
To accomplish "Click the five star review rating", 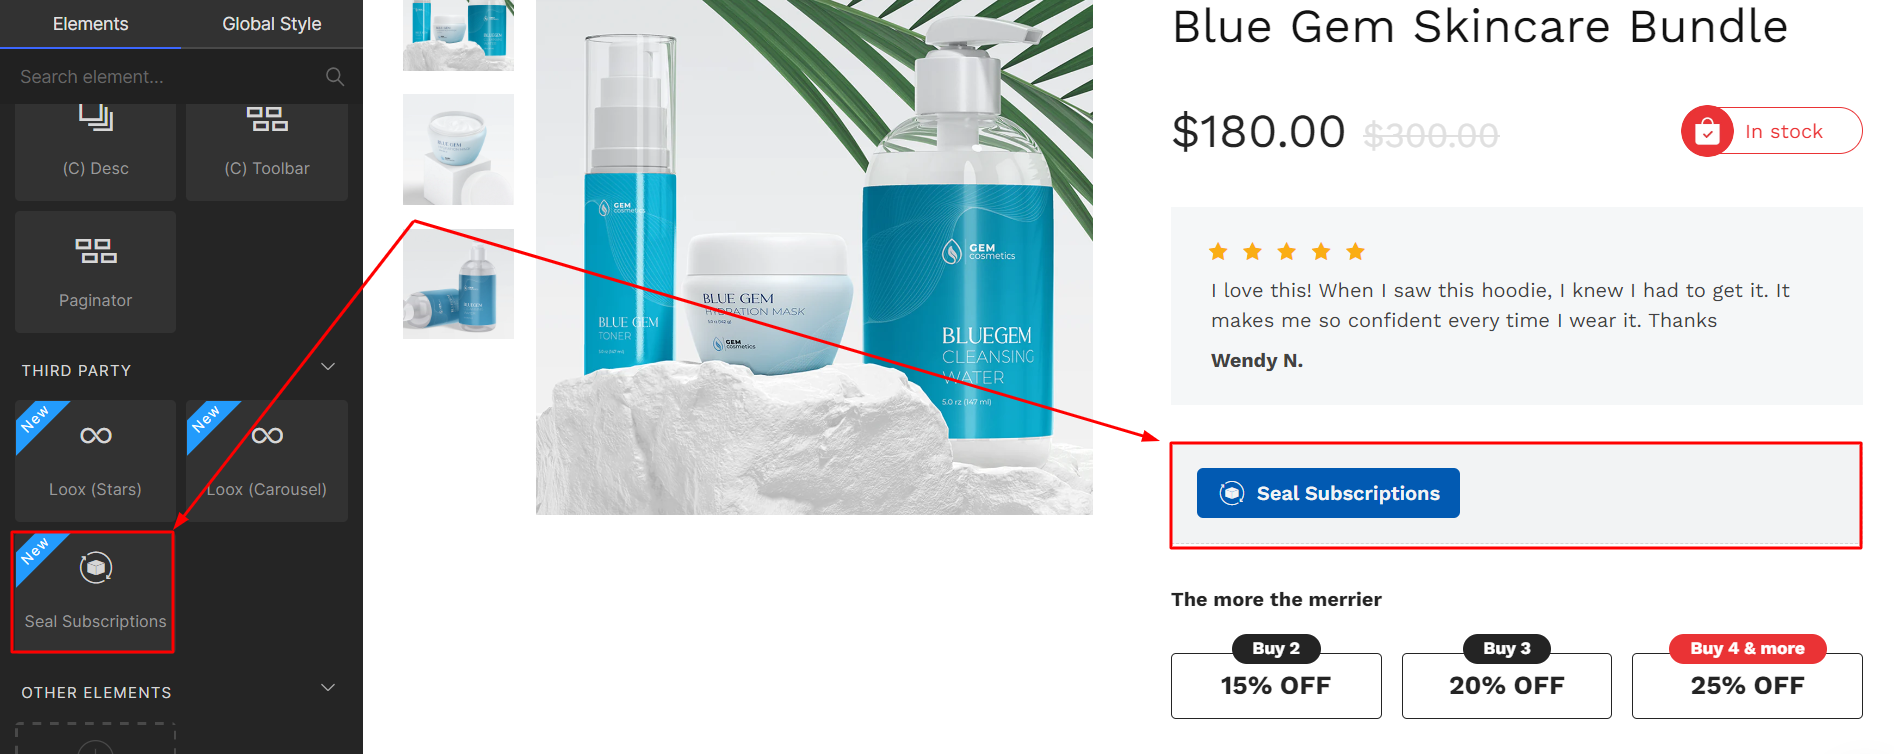I will (1287, 252).
